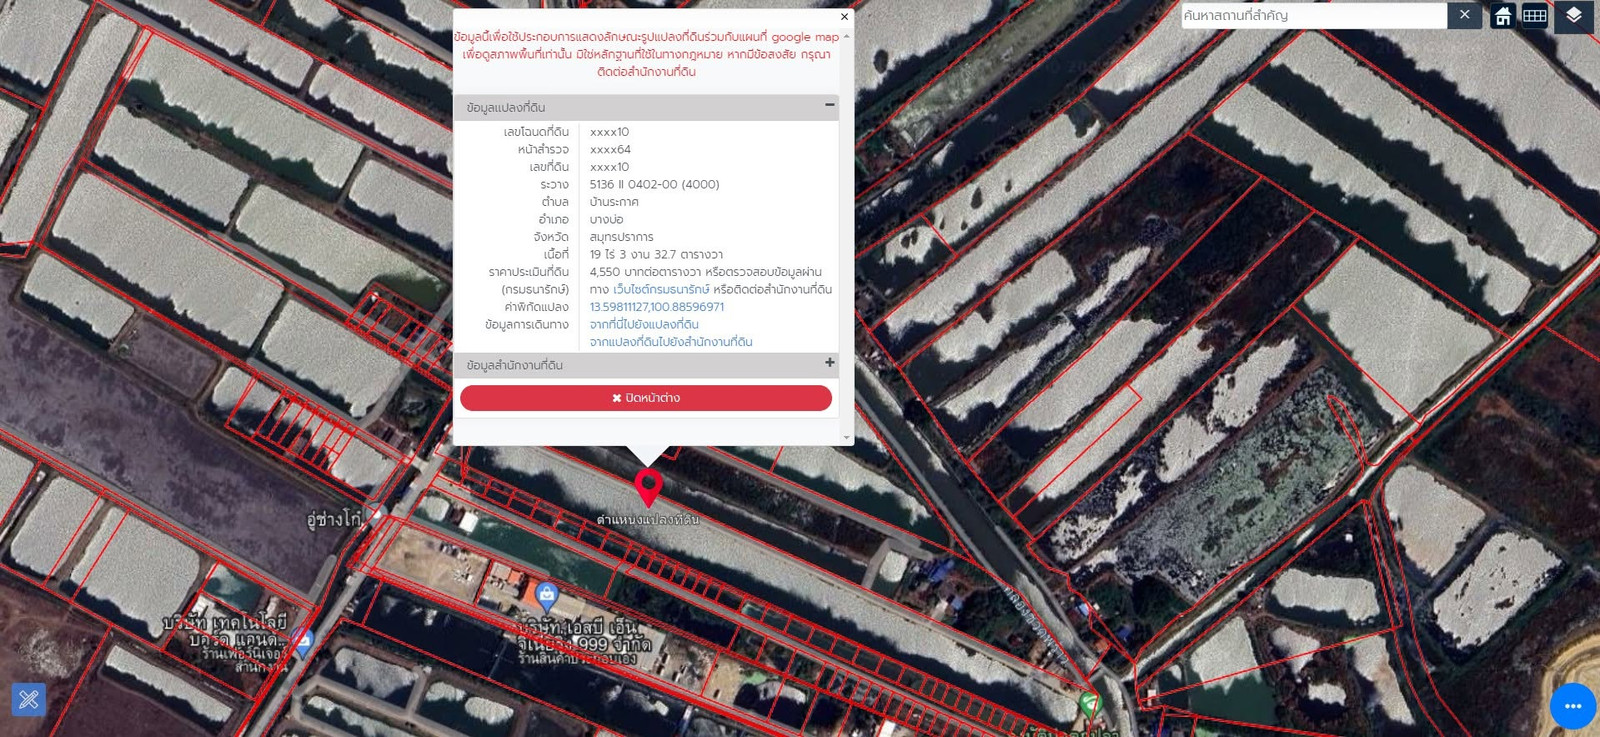Click the blue map marker near เทคโนโลยี

pos(303,642)
